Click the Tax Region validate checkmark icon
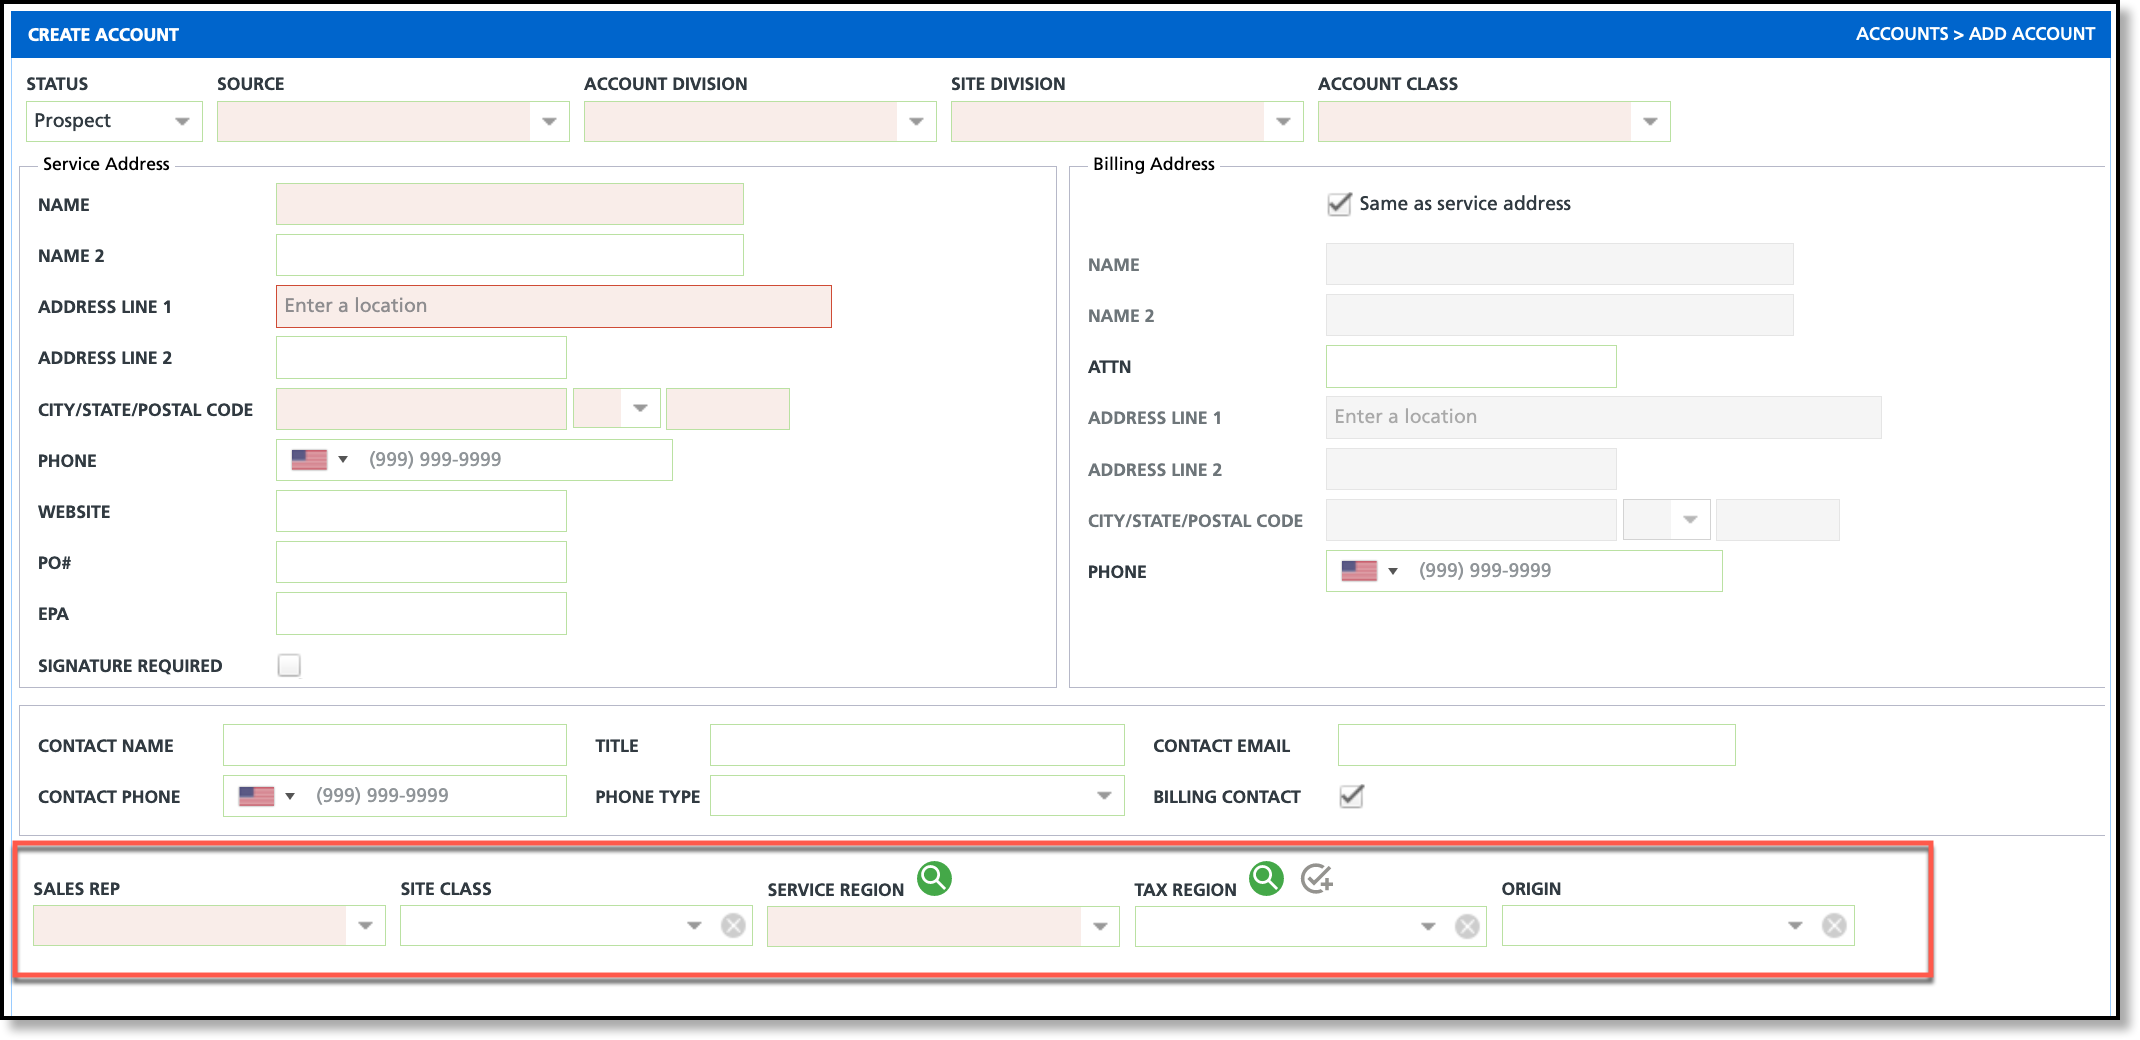Image resolution: width=2140 pixels, height=1040 pixels. (1317, 879)
